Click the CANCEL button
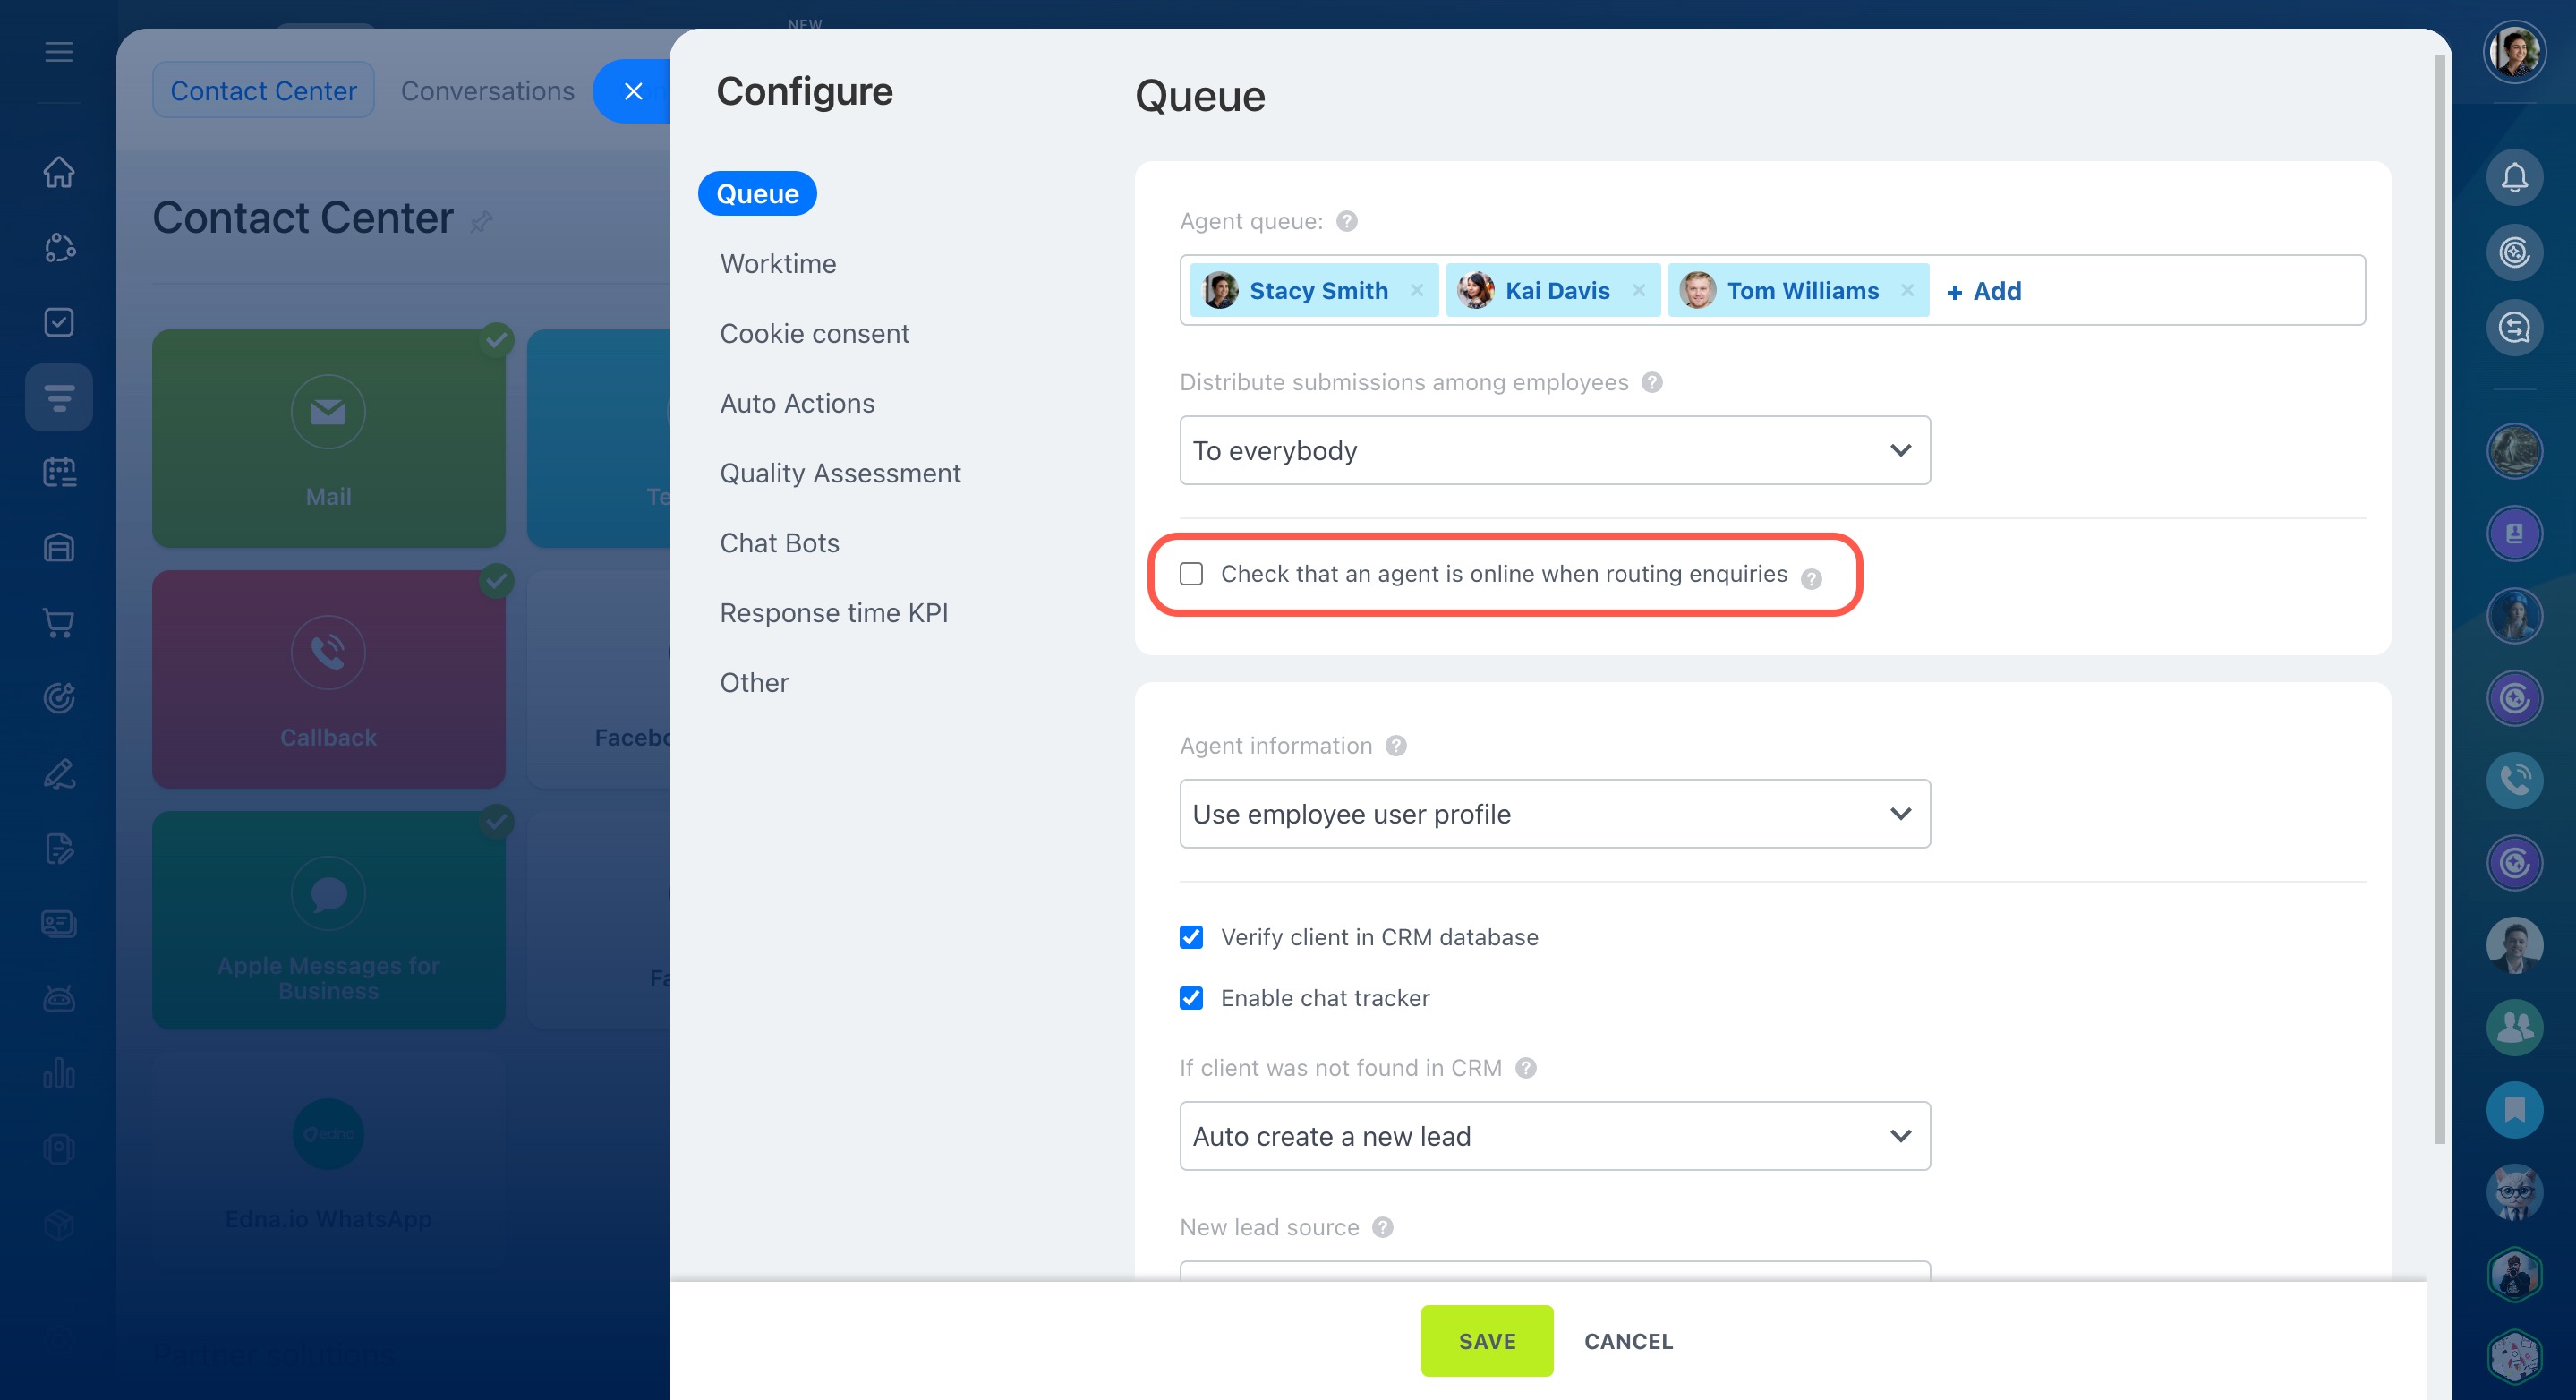The image size is (2576, 1400). pos(1628,1341)
